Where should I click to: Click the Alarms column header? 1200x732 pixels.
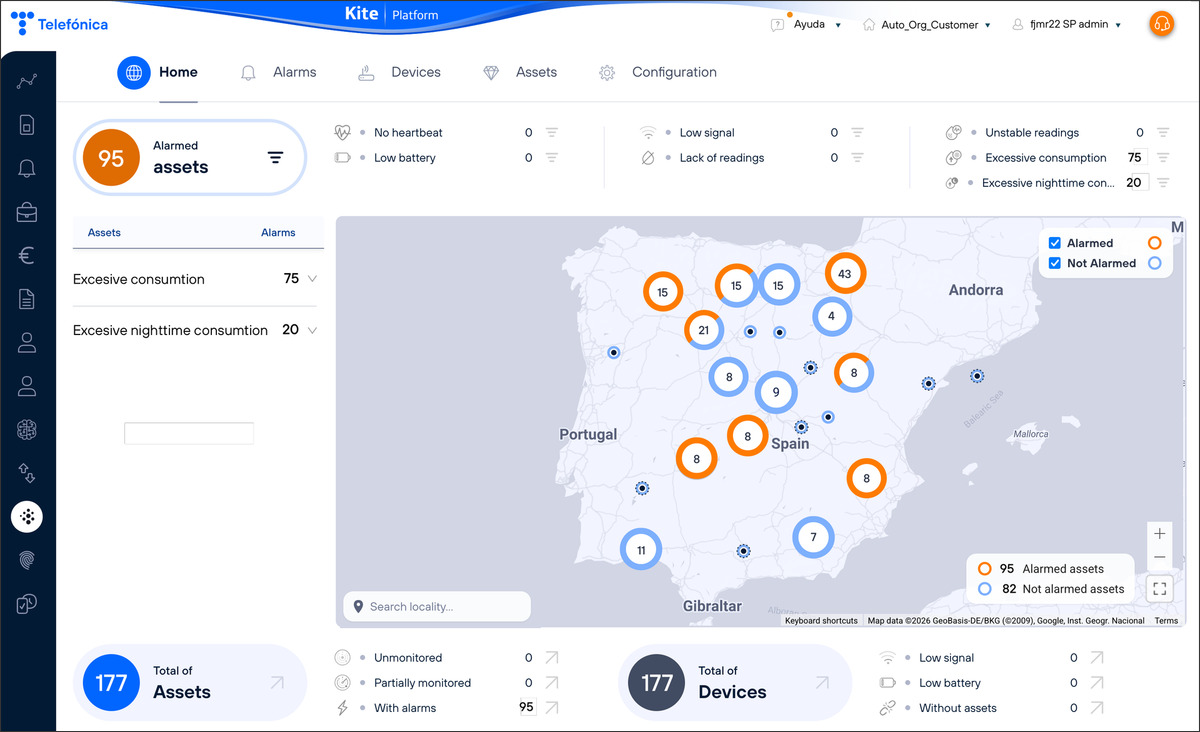click(278, 232)
